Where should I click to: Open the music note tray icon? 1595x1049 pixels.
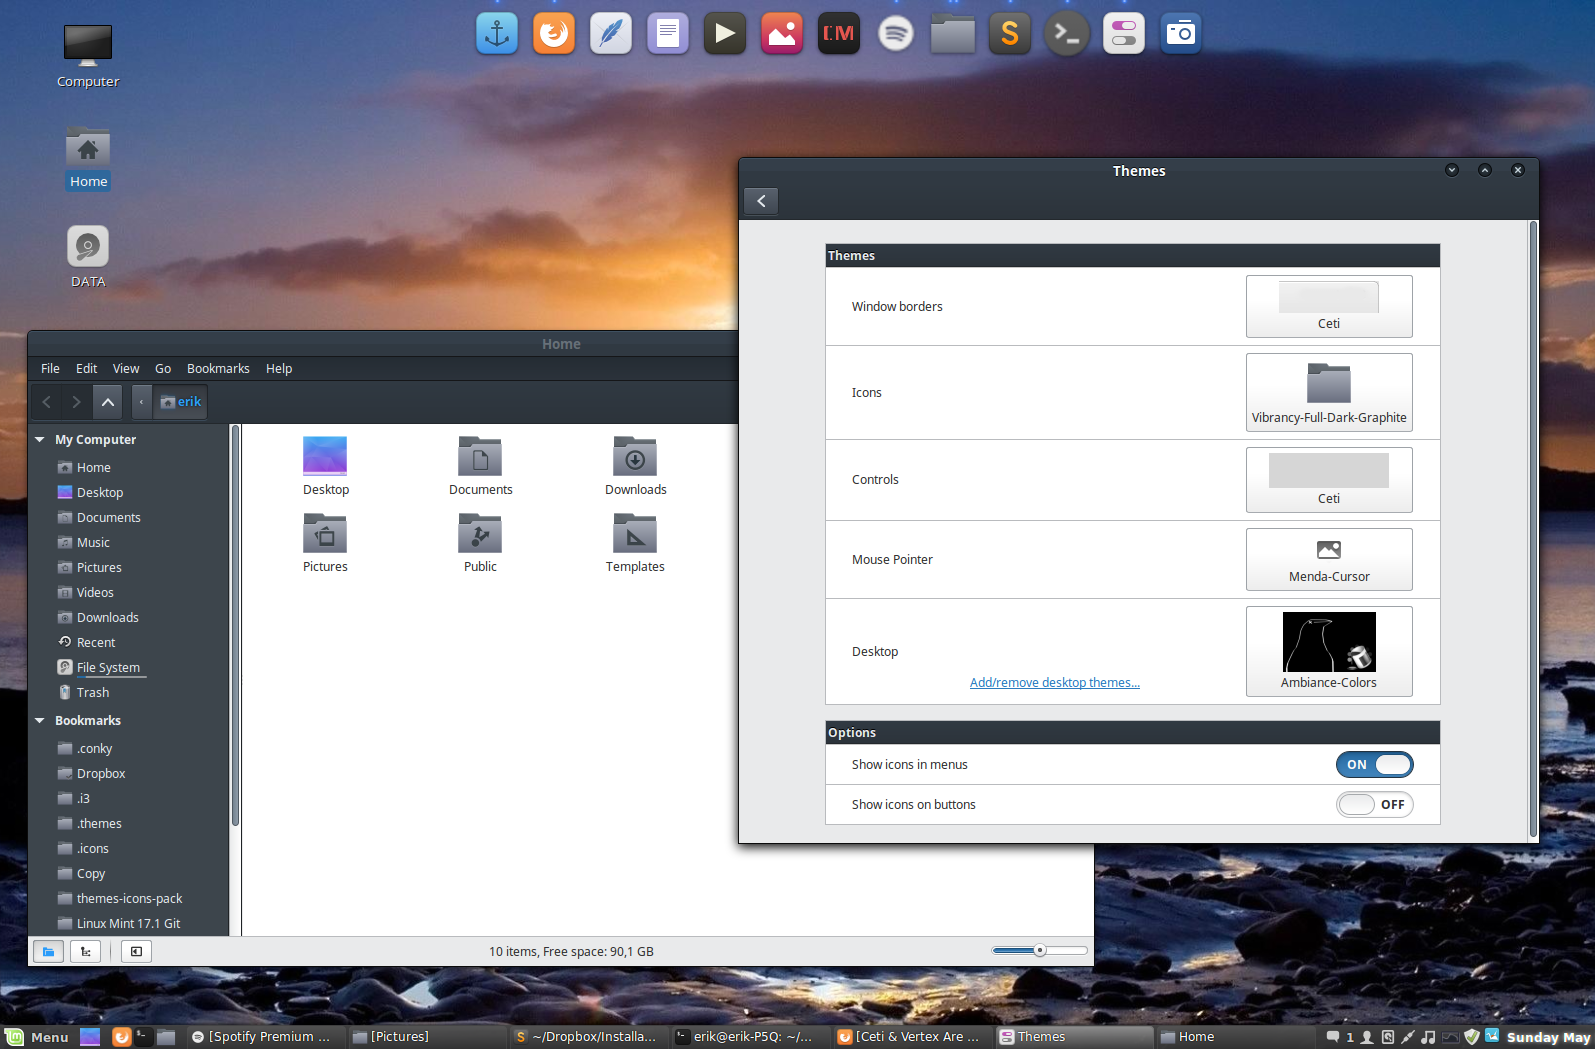pyautogui.click(x=1428, y=1037)
